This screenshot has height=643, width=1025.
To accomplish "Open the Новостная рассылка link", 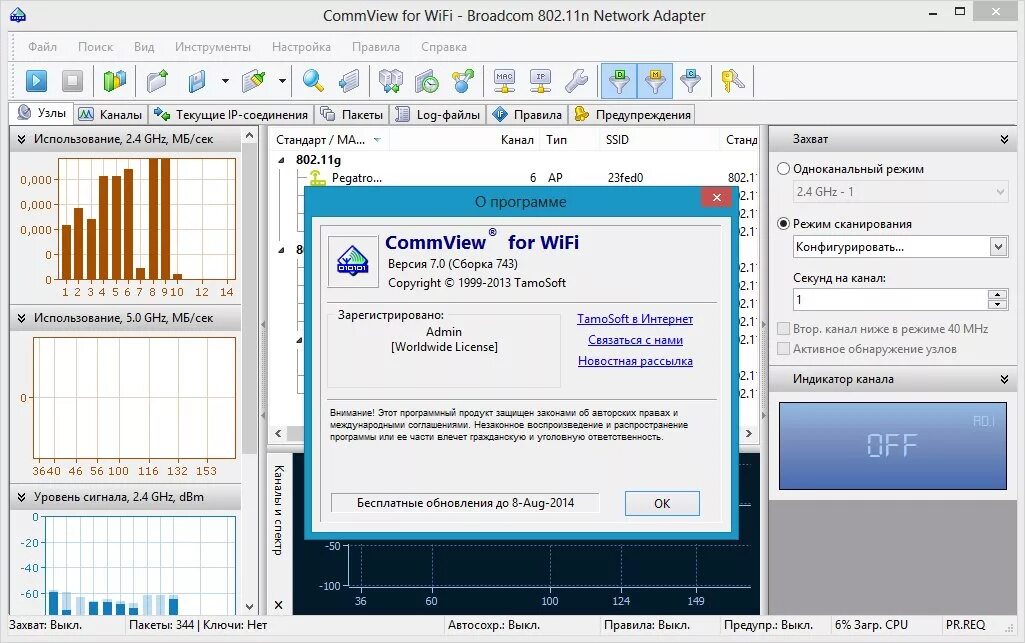I will point(635,361).
